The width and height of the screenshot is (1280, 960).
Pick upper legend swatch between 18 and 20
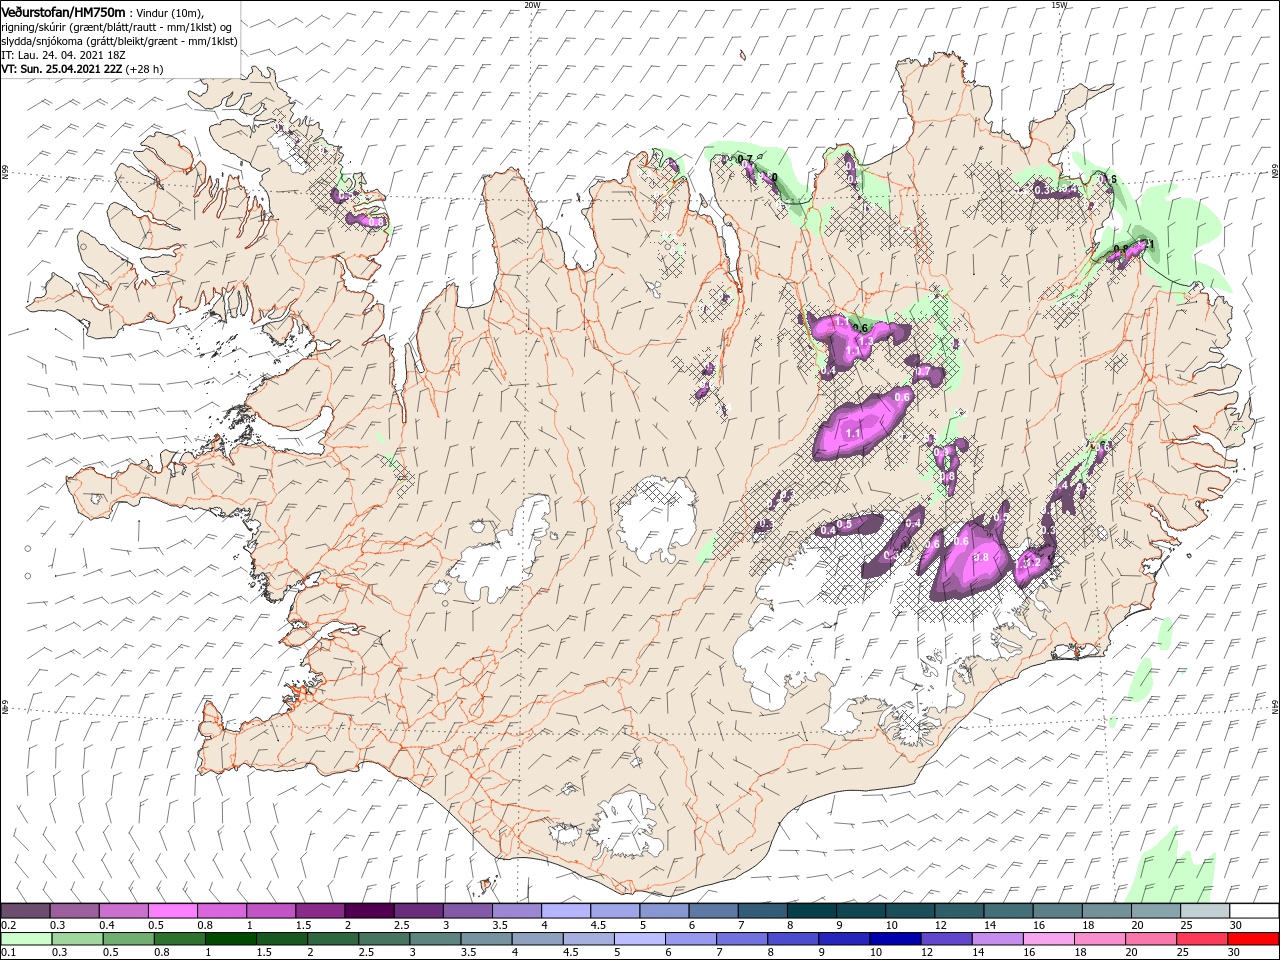point(1105,911)
